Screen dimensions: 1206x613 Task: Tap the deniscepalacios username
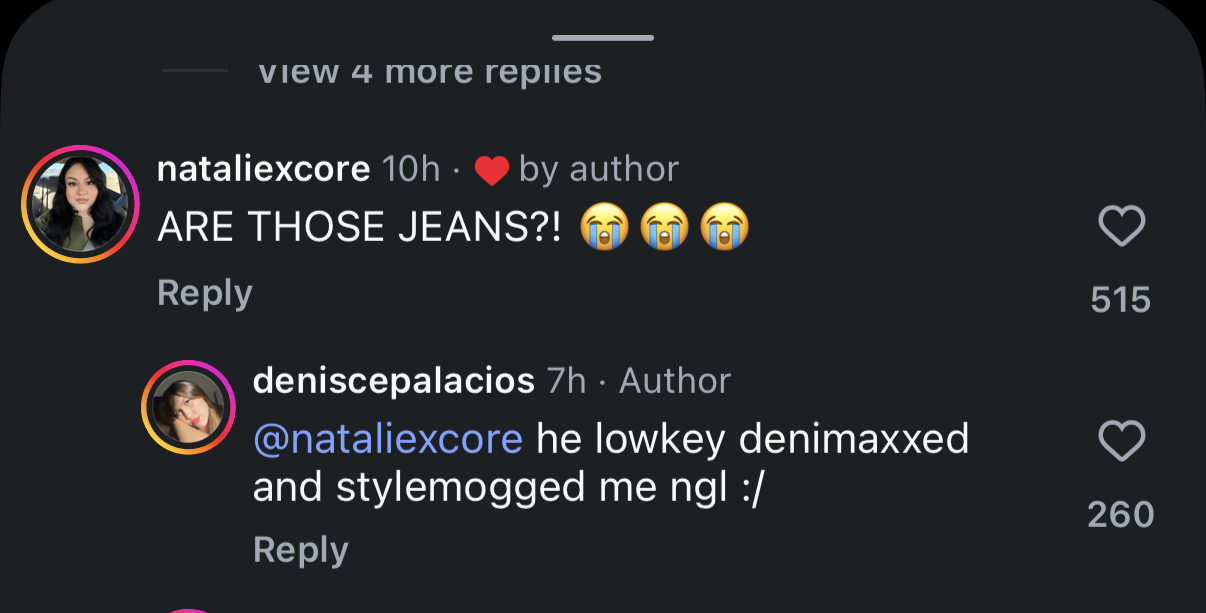[394, 381]
